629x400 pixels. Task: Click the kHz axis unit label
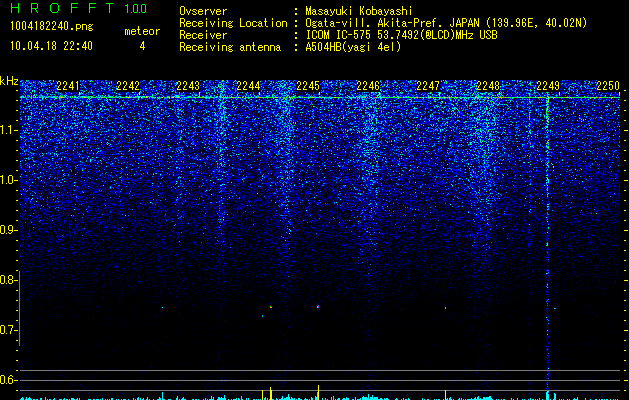(x=9, y=81)
